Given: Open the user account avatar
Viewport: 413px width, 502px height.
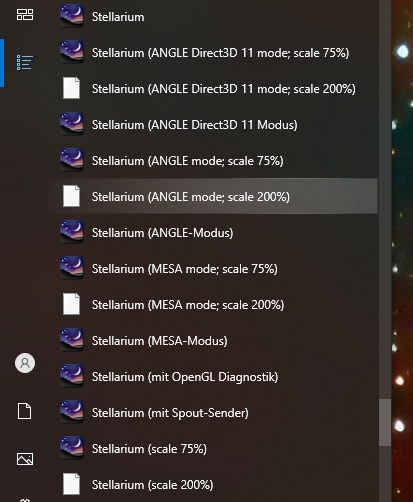Looking at the screenshot, I should click(25, 363).
